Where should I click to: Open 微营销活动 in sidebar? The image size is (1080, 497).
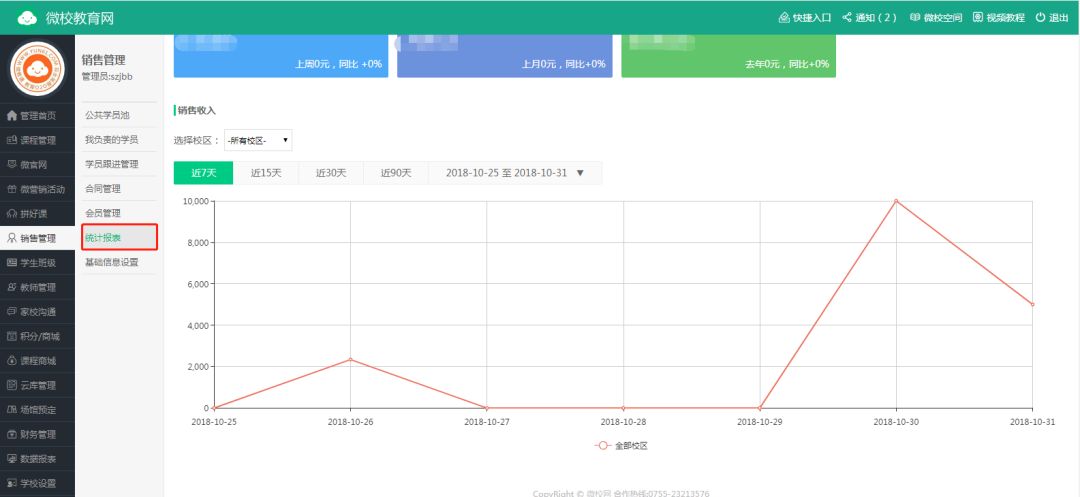[37, 189]
